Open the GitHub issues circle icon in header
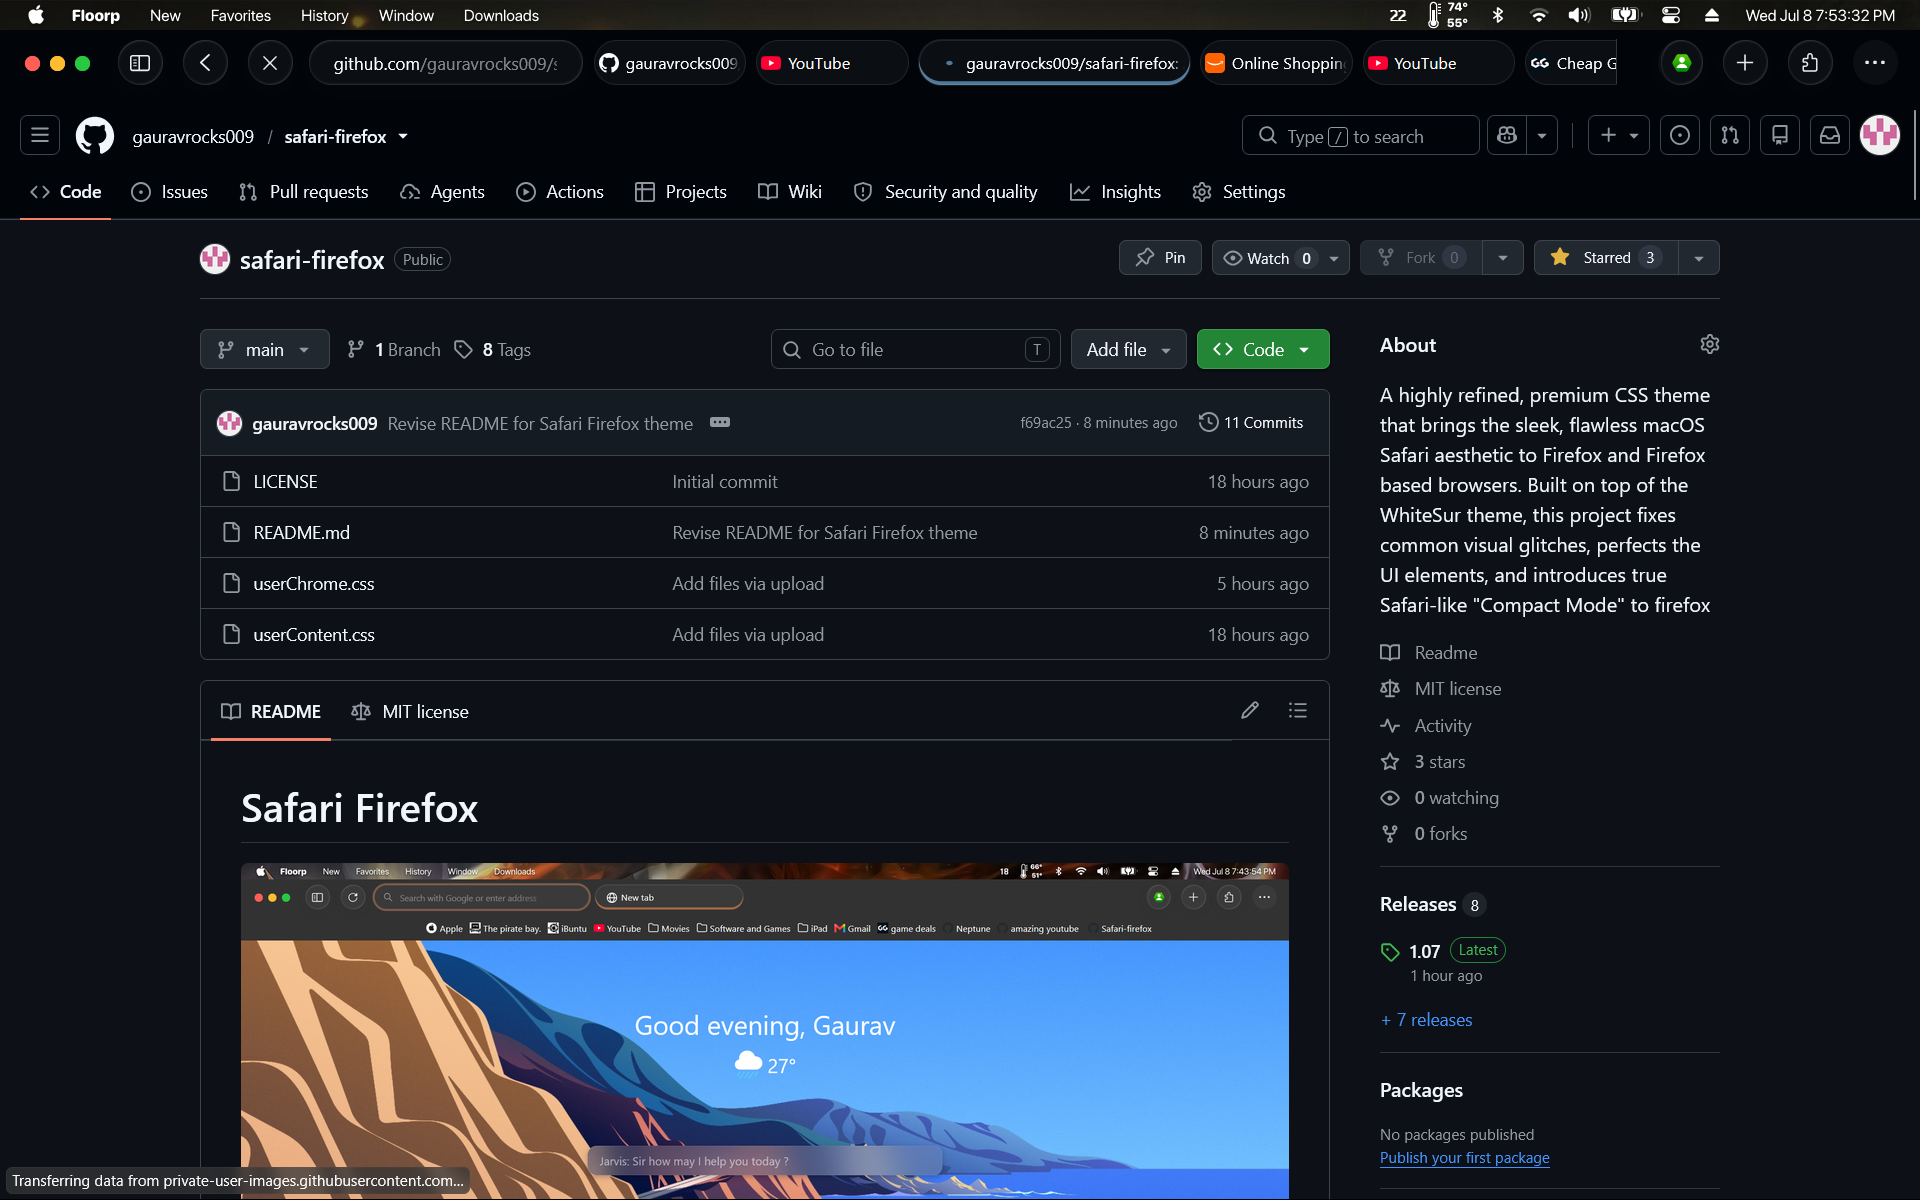This screenshot has width=1920, height=1200. [x=1680, y=135]
